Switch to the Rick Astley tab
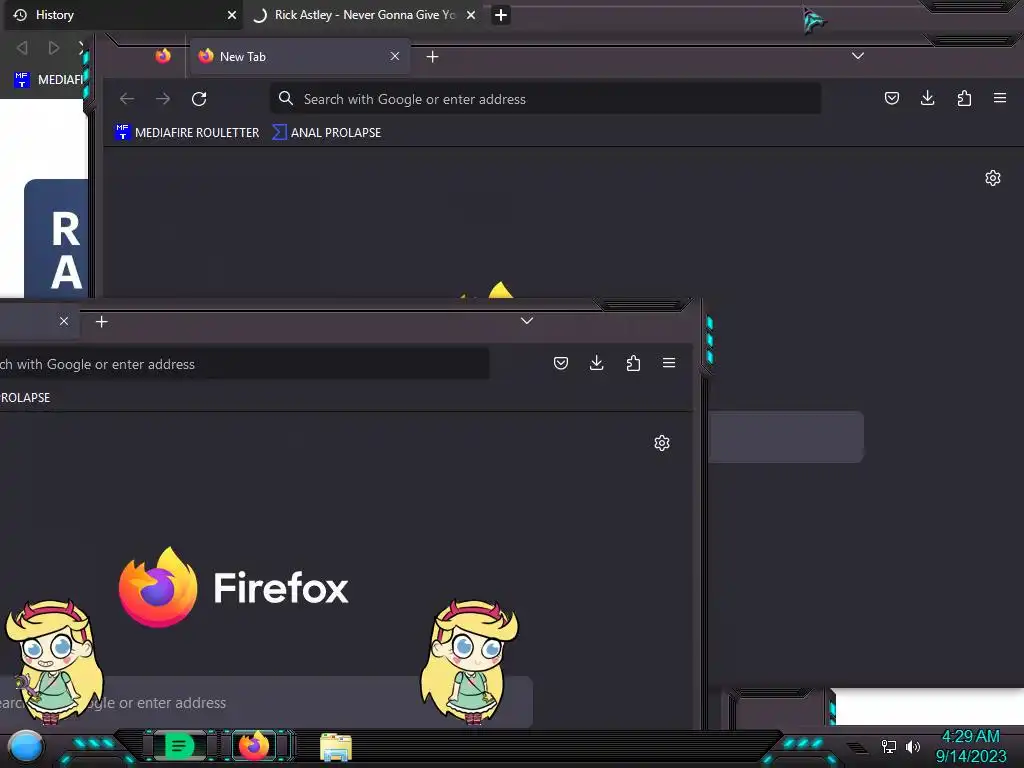The image size is (1024, 768). 364,14
